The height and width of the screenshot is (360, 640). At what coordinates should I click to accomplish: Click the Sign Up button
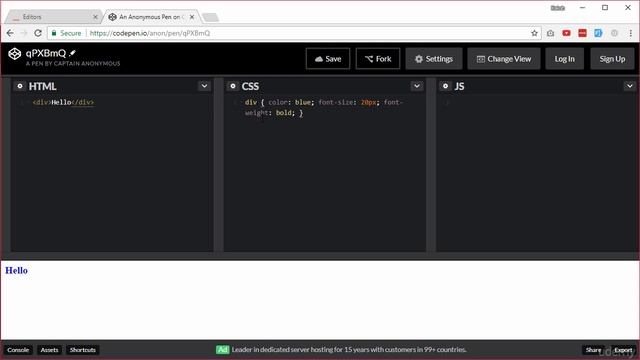click(612, 59)
